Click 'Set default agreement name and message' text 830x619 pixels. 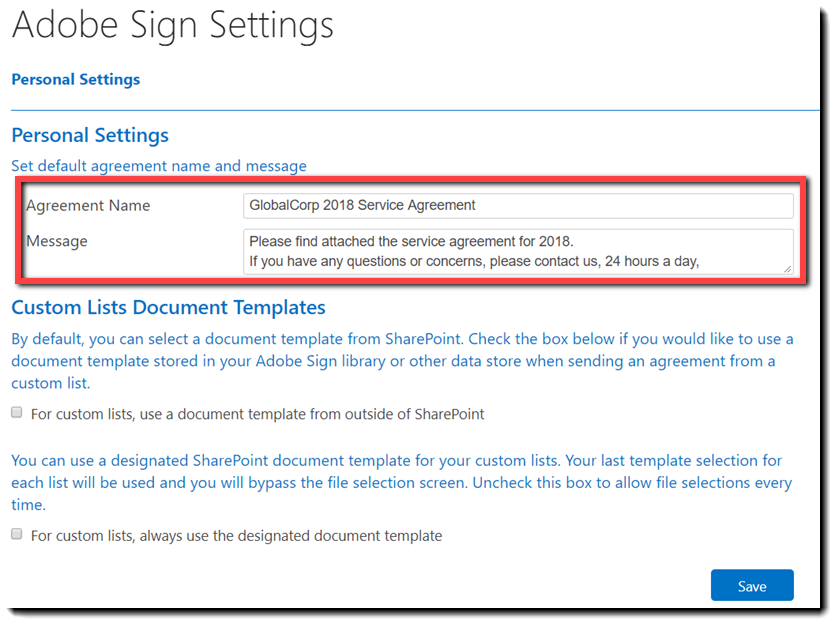click(x=159, y=166)
